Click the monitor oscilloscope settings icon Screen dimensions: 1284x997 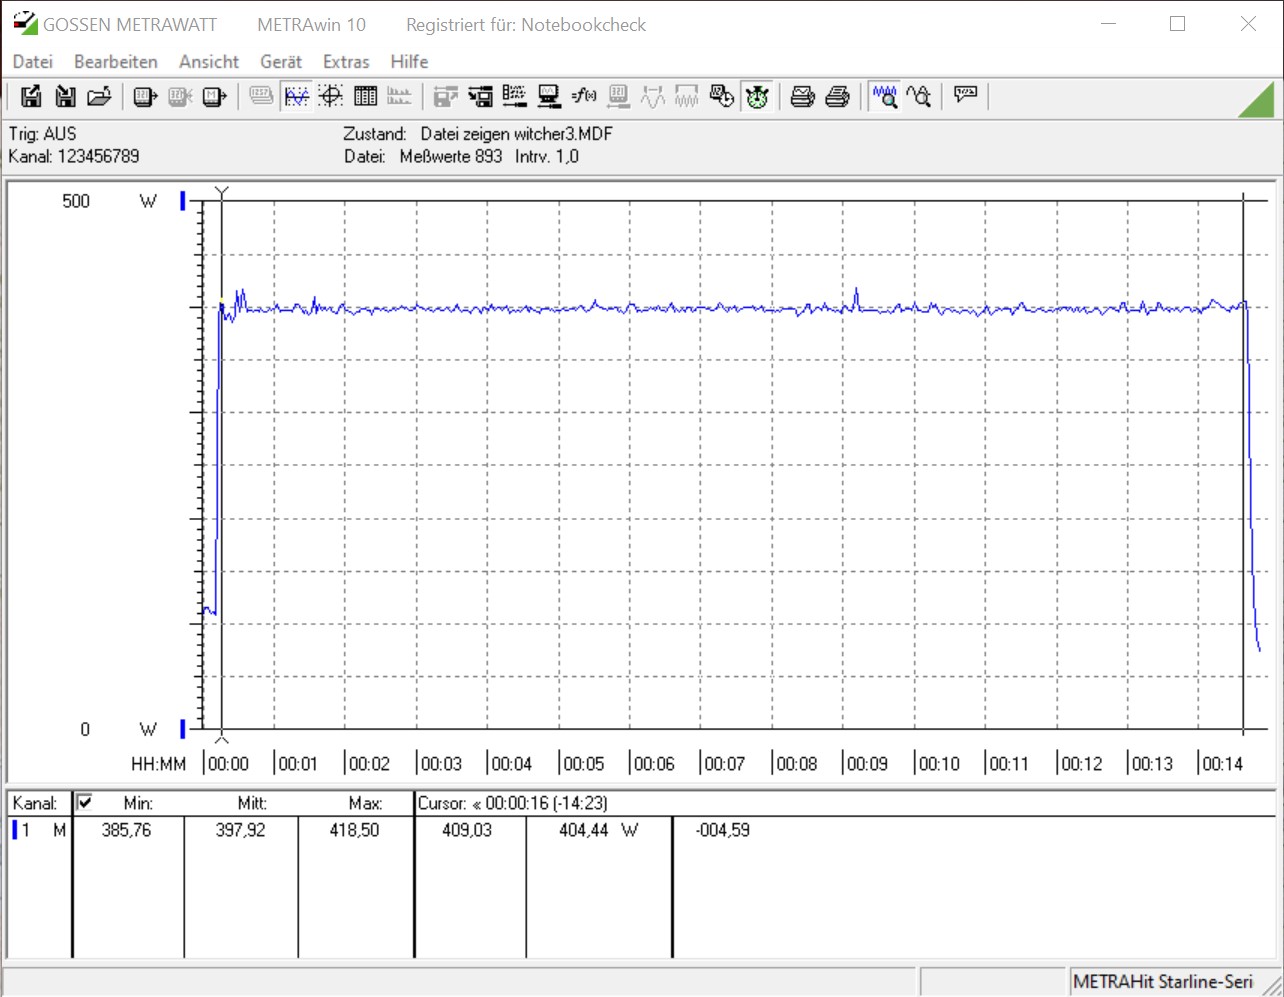click(x=549, y=96)
